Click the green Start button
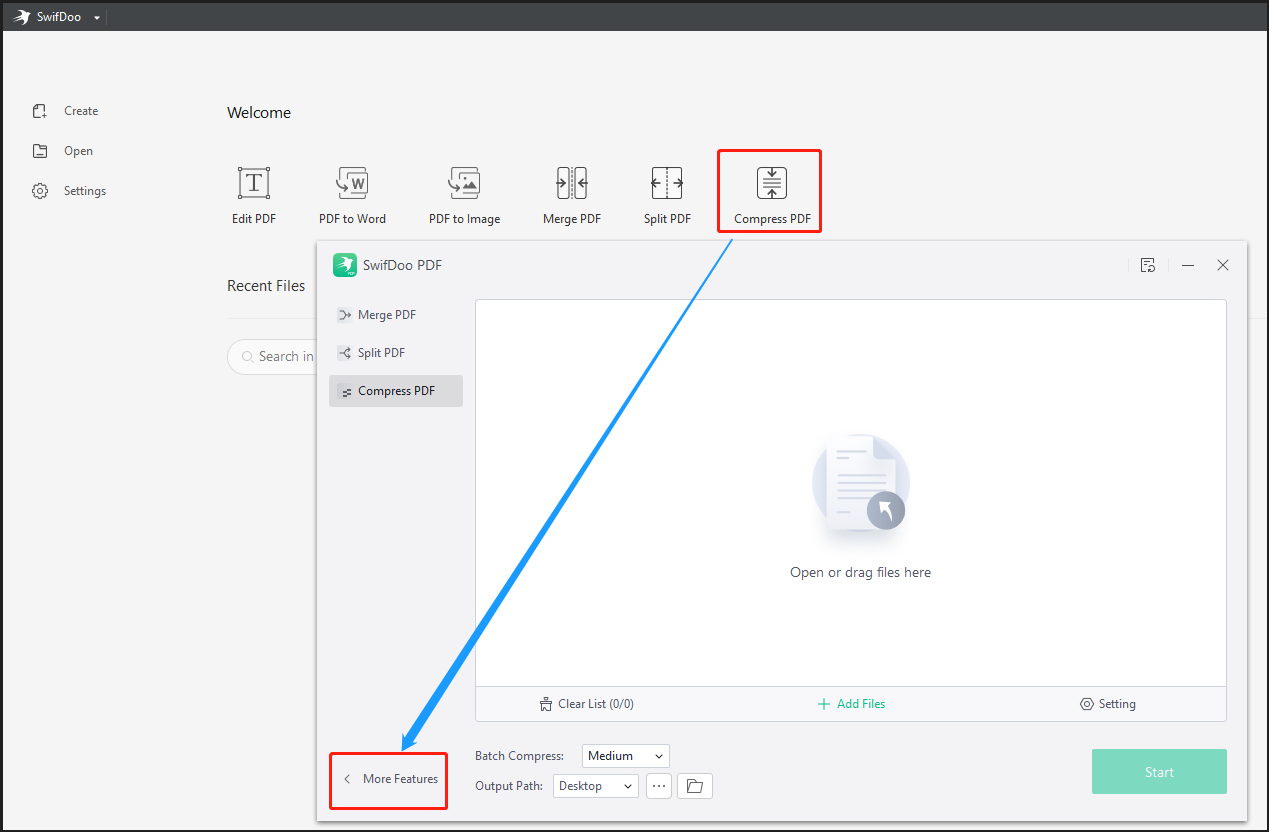The width and height of the screenshot is (1269, 832). point(1159,772)
